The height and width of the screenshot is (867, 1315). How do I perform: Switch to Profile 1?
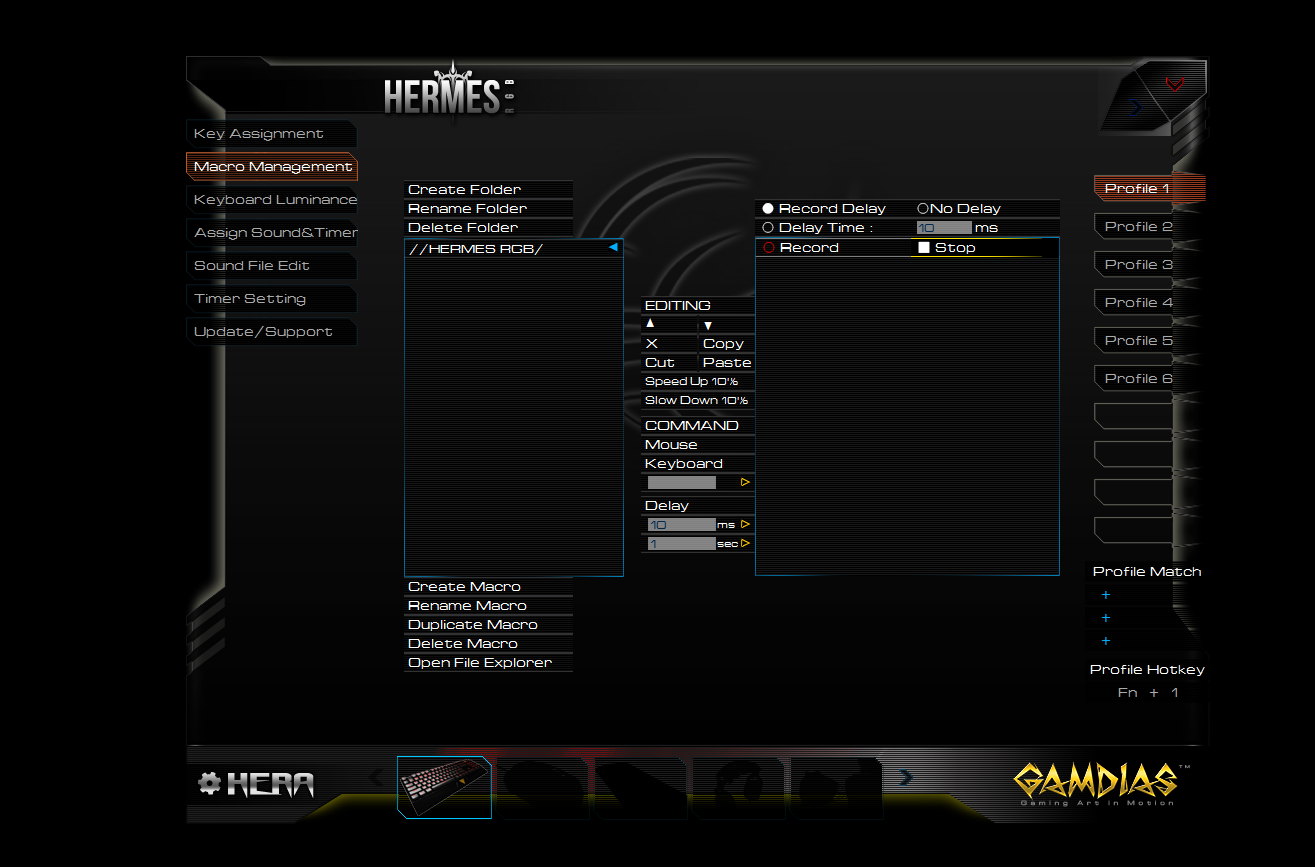[x=1149, y=188]
